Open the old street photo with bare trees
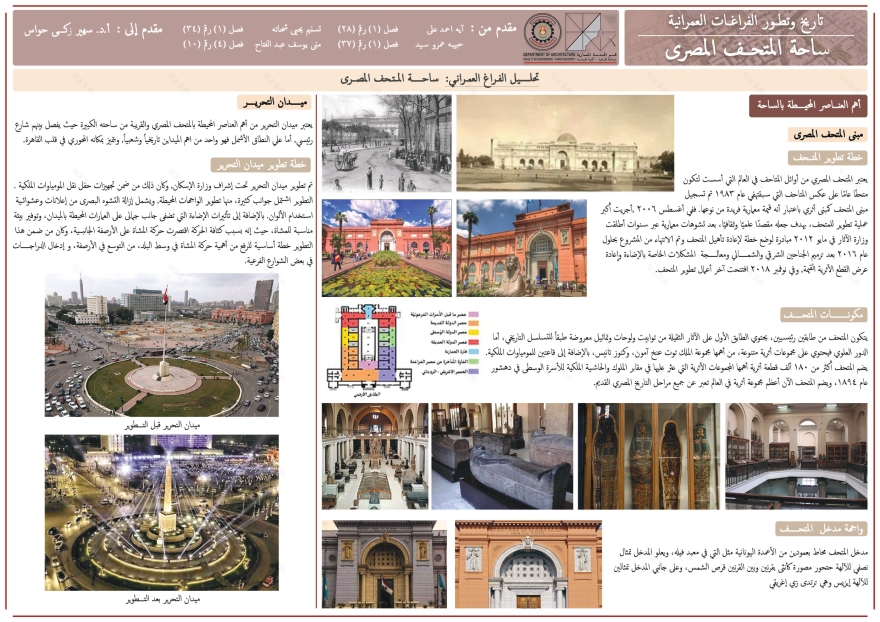 pyautogui.click(x=386, y=144)
